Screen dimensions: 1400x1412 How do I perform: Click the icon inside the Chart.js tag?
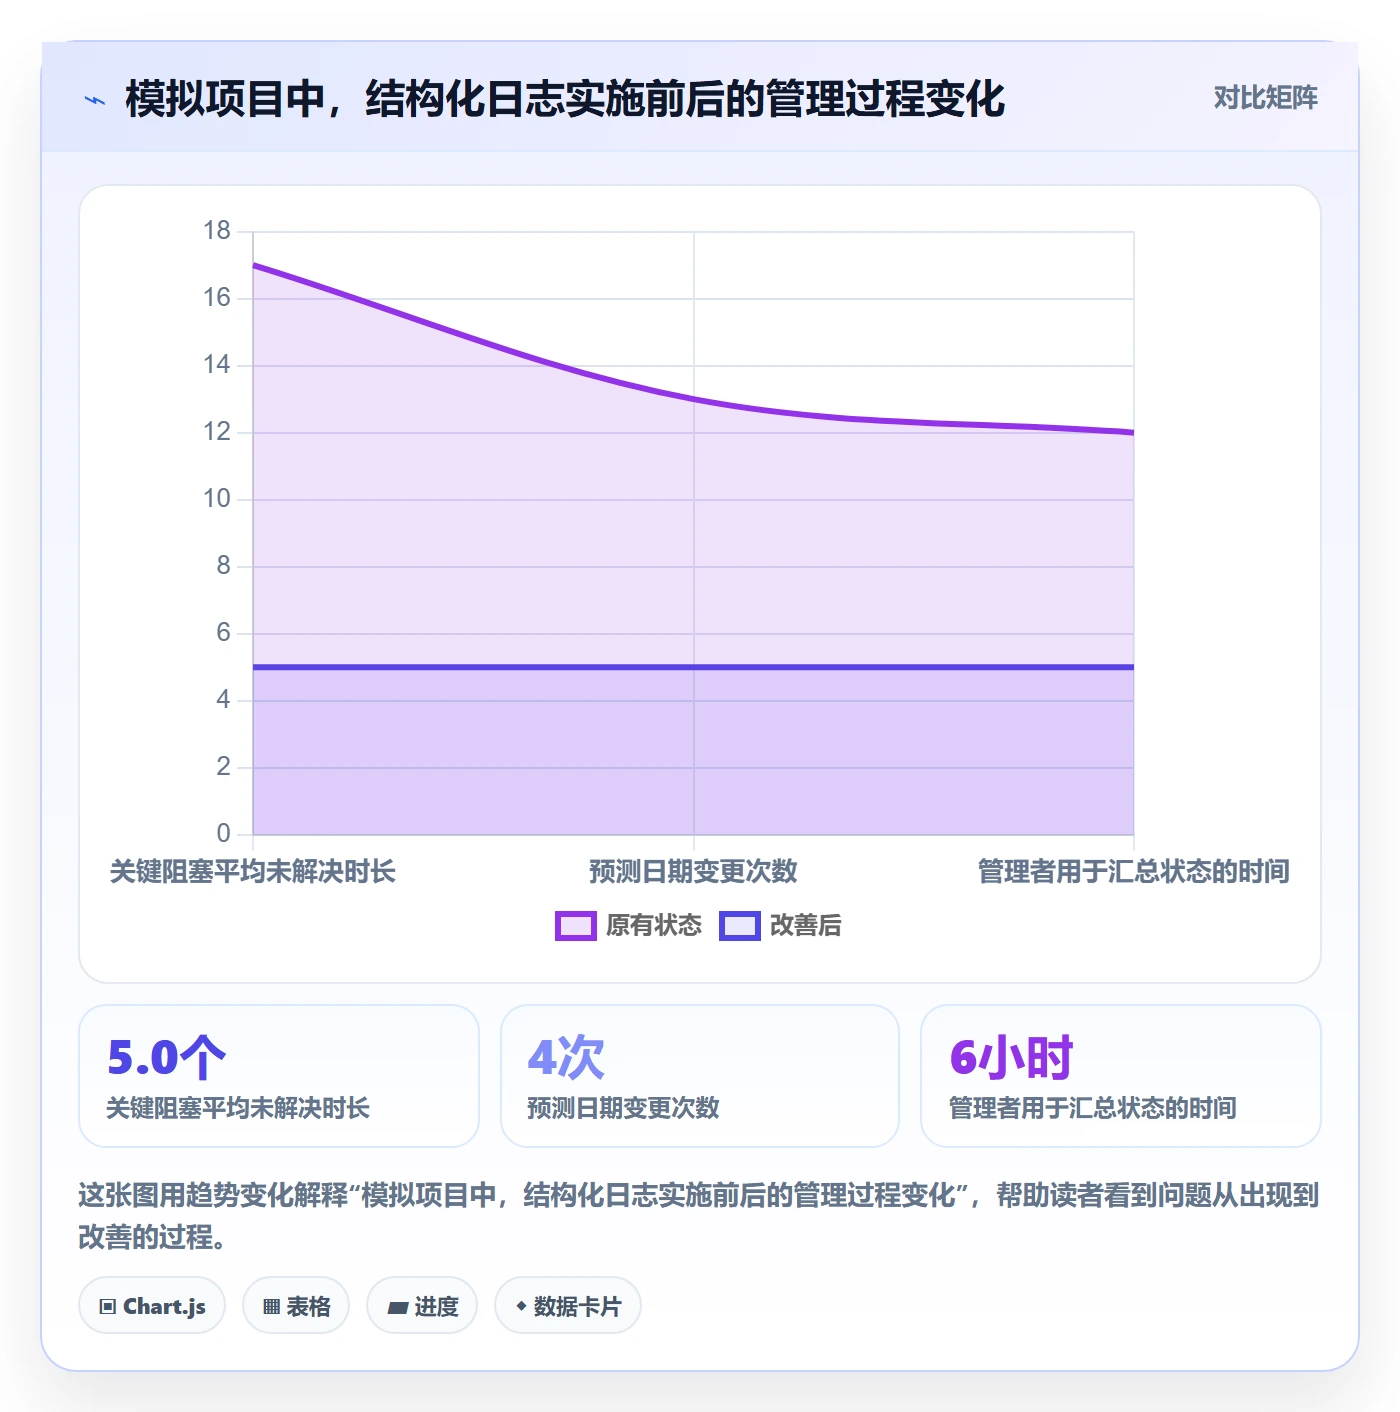[x=108, y=1306]
